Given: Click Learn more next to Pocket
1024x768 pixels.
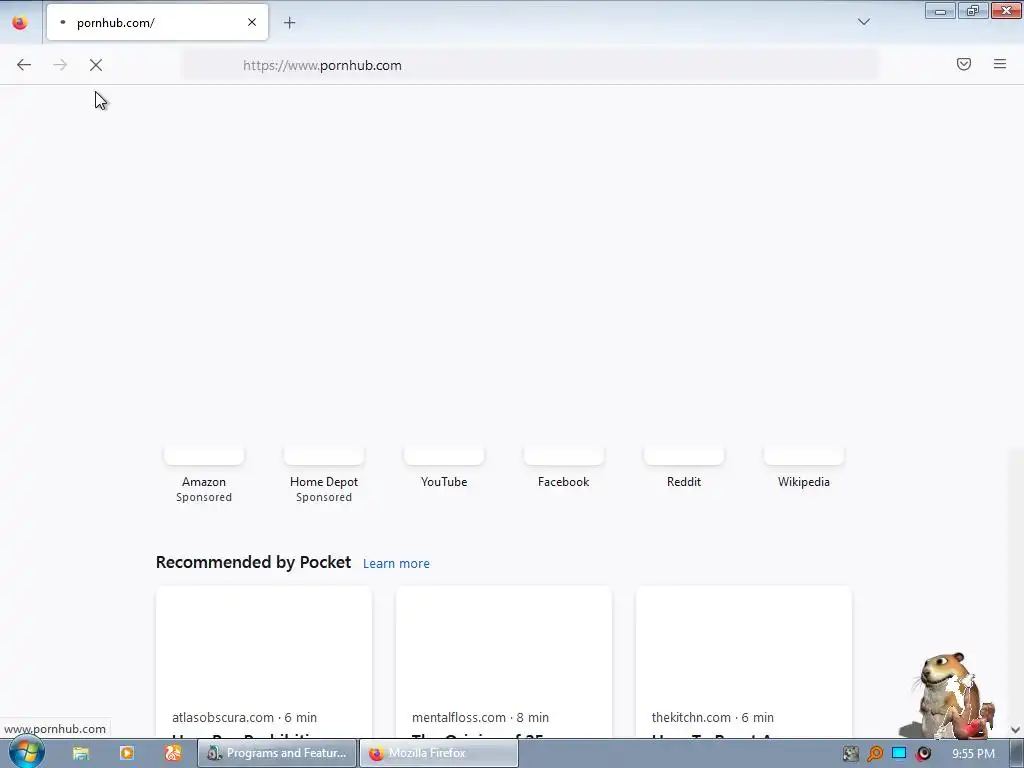Looking at the screenshot, I should 396,564.
